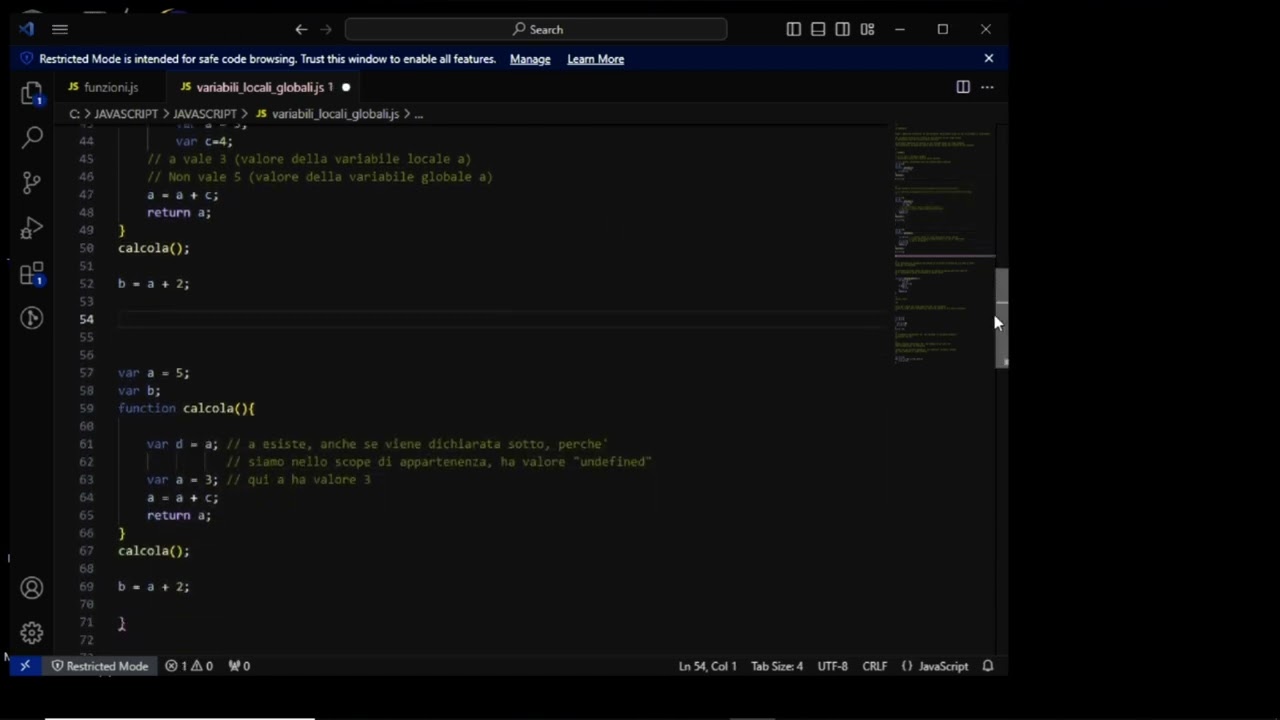This screenshot has height=720, width=1280.
Task: Click the remote window indicator in status bar
Action: pyautogui.click(x=25, y=666)
